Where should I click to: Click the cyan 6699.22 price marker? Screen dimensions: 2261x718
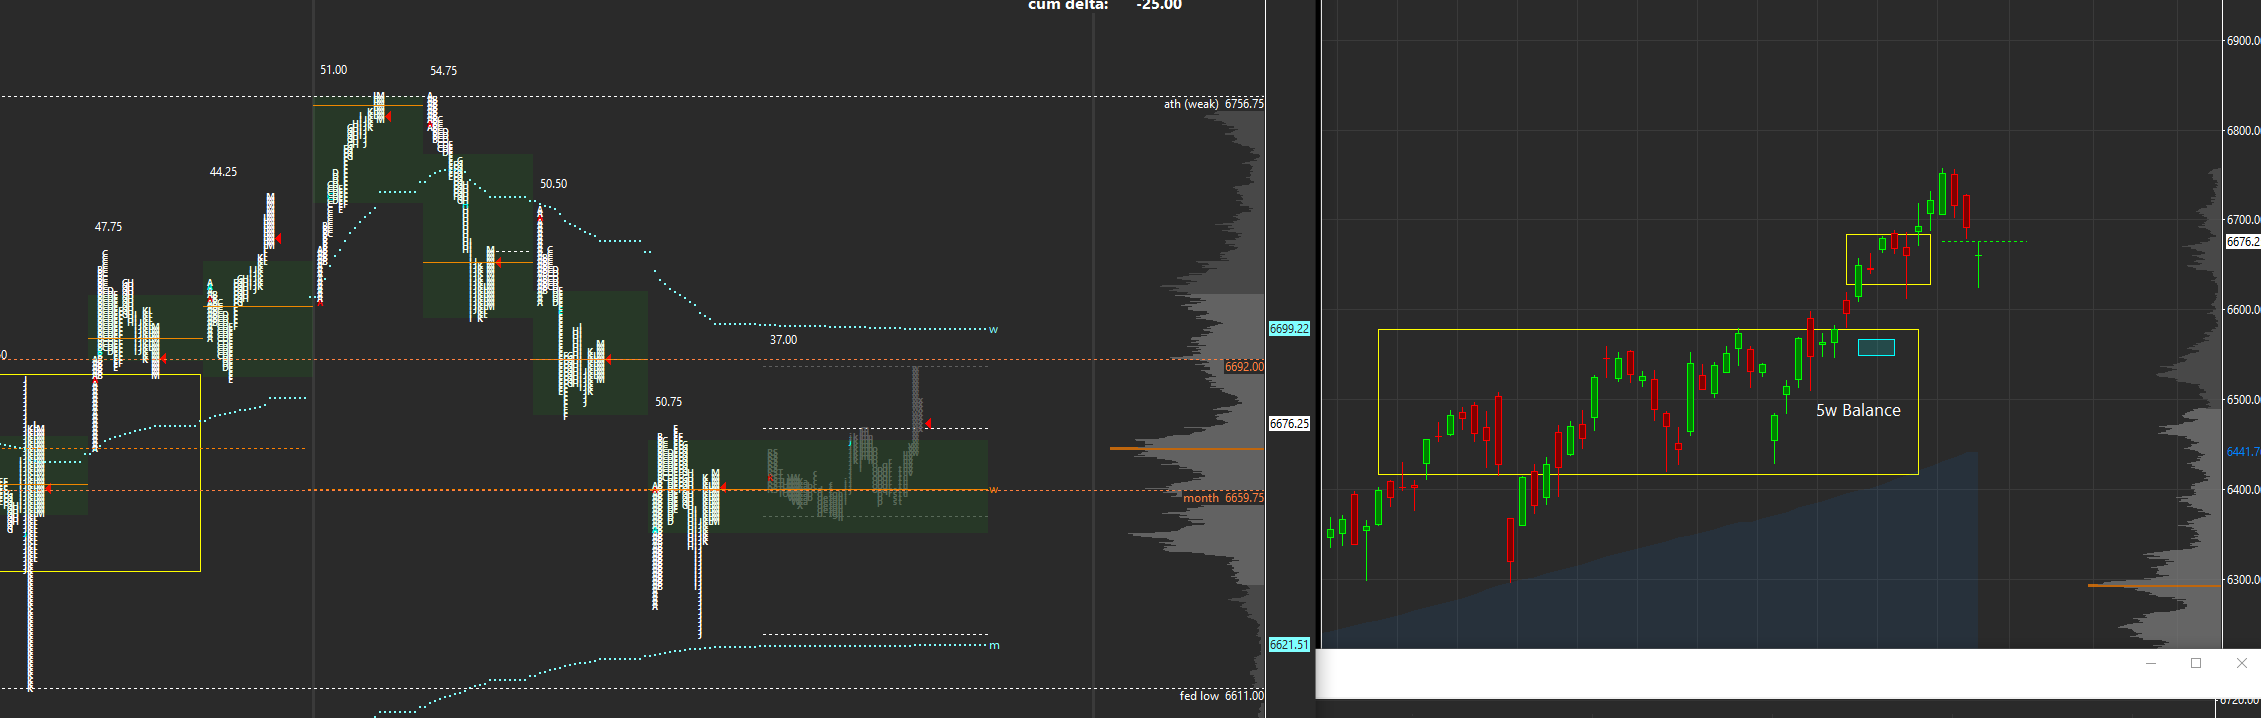tap(1289, 329)
